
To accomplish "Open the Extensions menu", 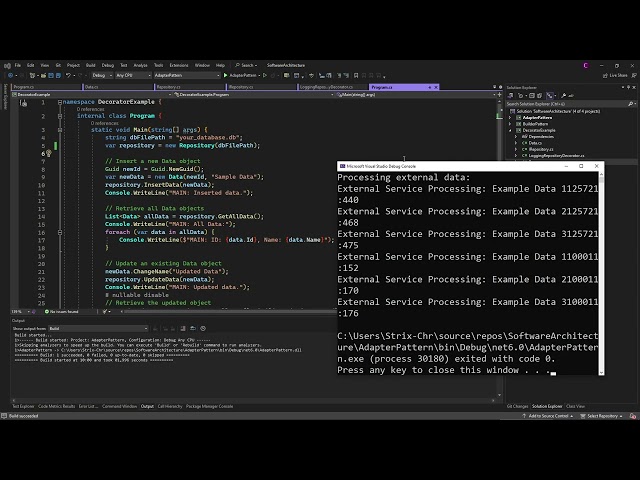I will 179,65.
